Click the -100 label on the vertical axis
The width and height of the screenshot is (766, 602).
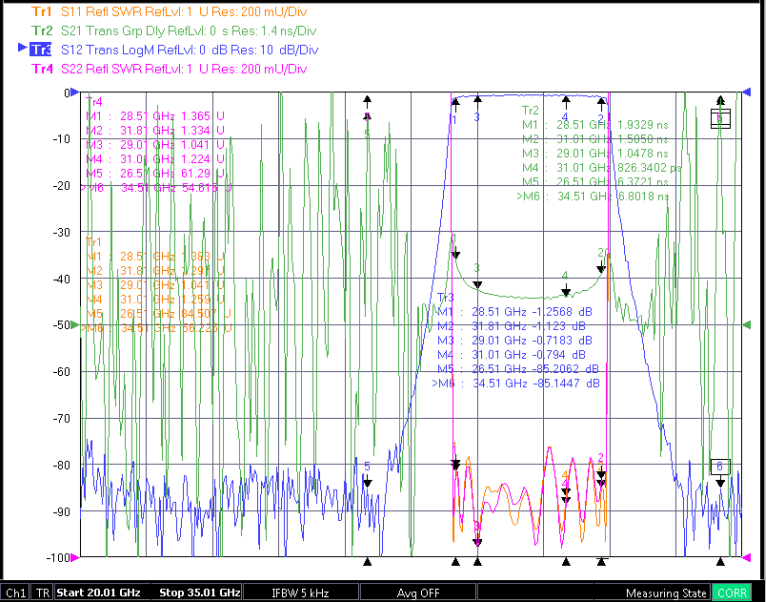[x=59, y=558]
